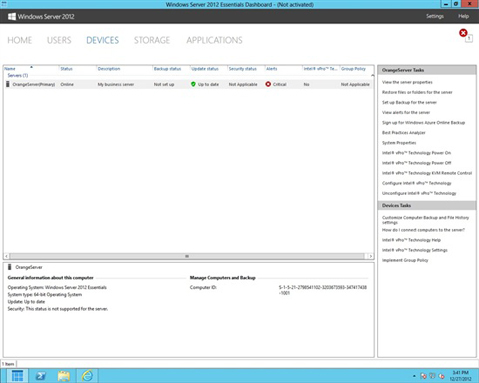The image size is (479, 383).
Task: Click the Action Center flag tray icon
Action: (423, 376)
